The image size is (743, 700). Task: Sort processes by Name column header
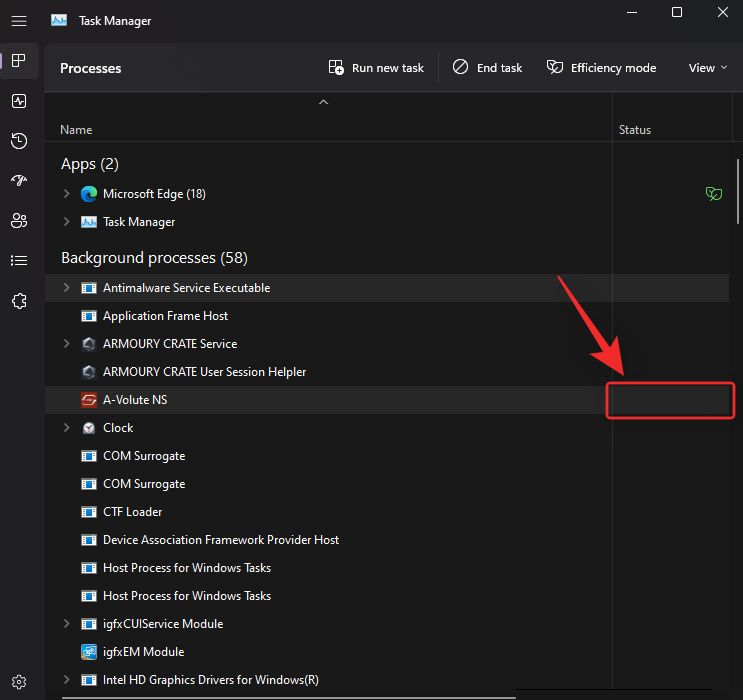[76, 130]
